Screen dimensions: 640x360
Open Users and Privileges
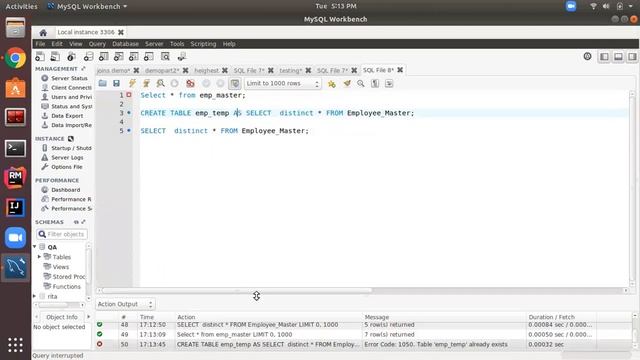pyautogui.click(x=71, y=97)
